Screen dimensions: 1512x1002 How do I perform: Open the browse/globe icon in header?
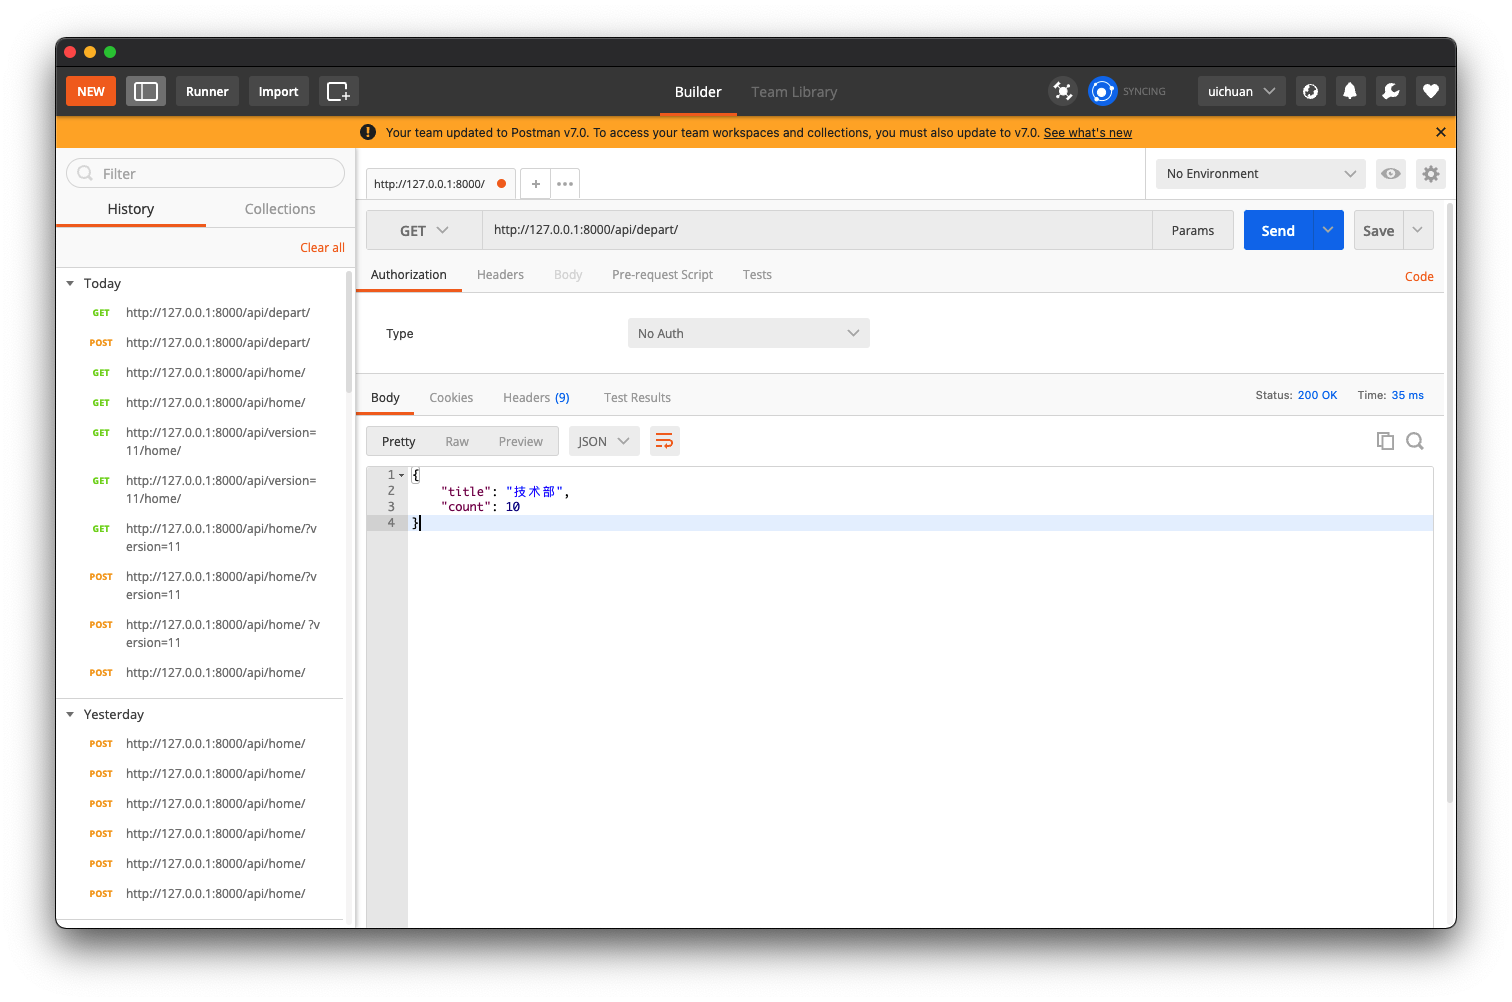point(1310,91)
